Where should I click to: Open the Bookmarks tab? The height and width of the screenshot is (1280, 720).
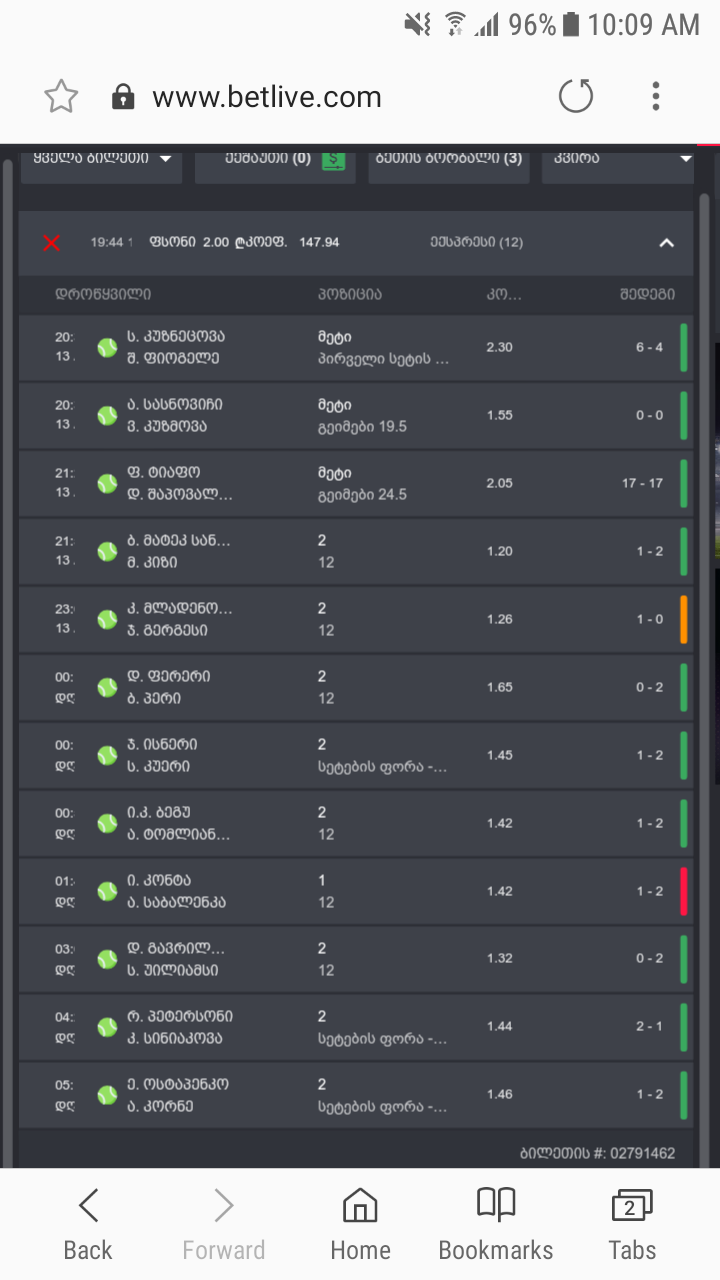(x=496, y=1224)
